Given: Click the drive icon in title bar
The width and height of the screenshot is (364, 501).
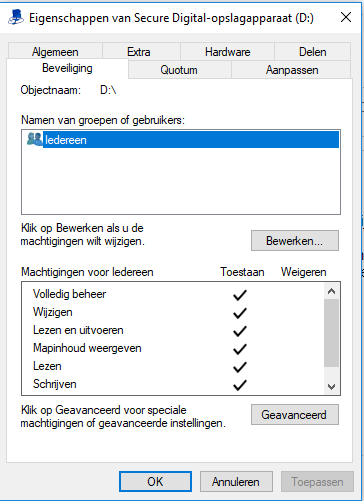Looking at the screenshot, I should [16, 17].
